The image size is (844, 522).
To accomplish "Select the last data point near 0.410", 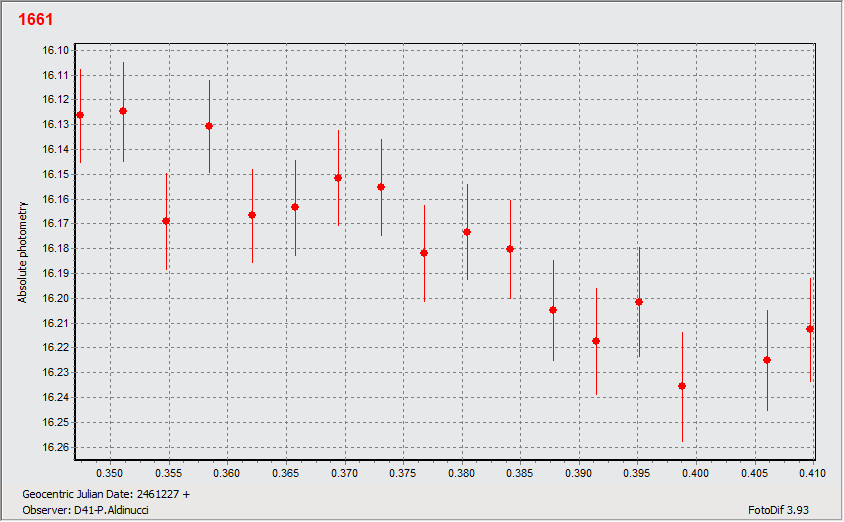I will (810, 329).
